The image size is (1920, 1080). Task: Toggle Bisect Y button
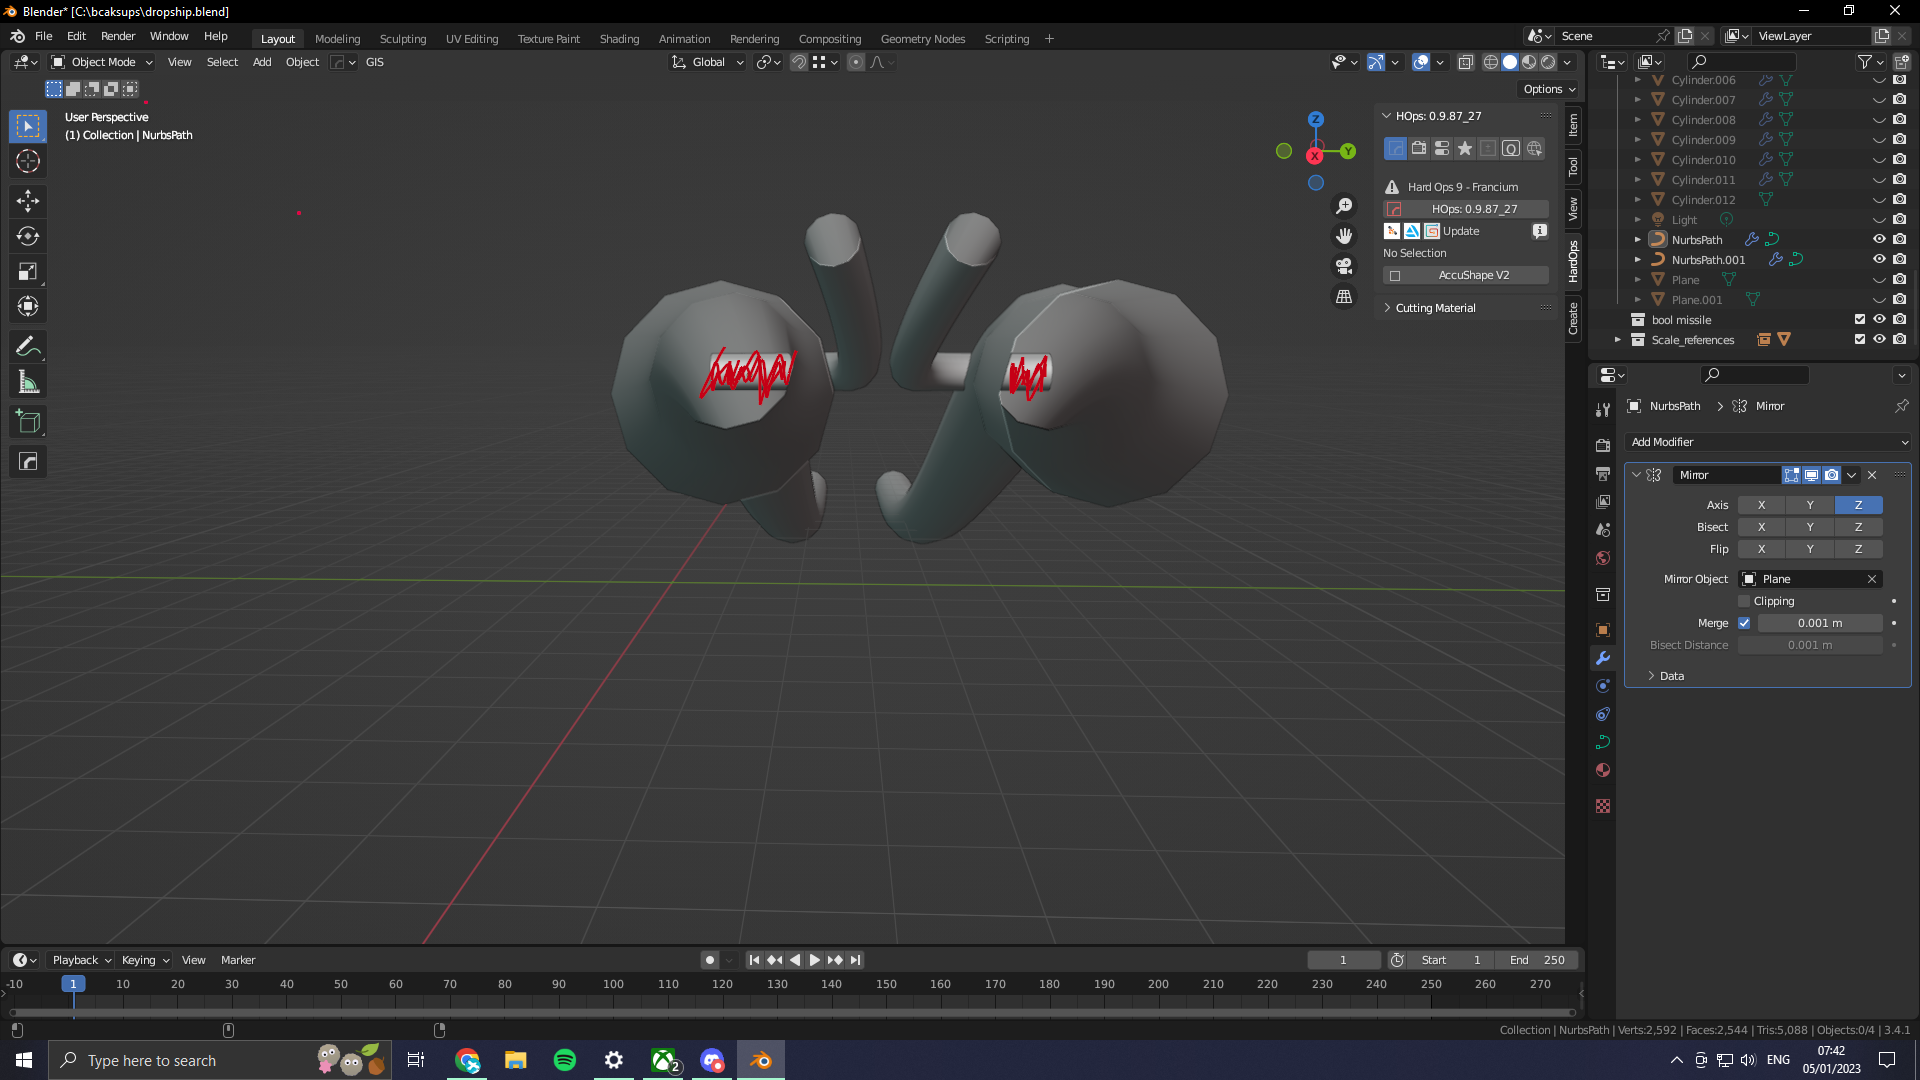tap(1809, 527)
